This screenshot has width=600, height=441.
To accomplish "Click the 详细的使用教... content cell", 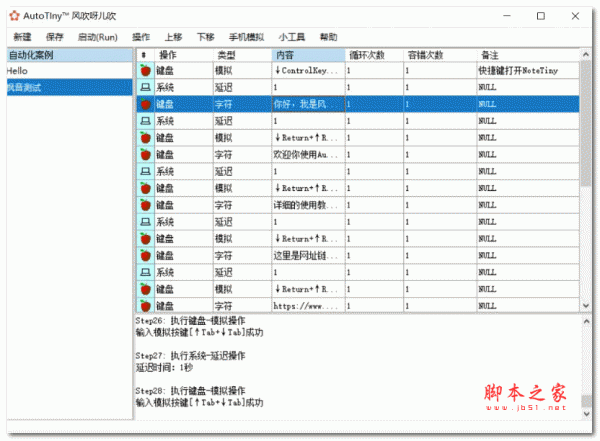I will (x=308, y=205).
